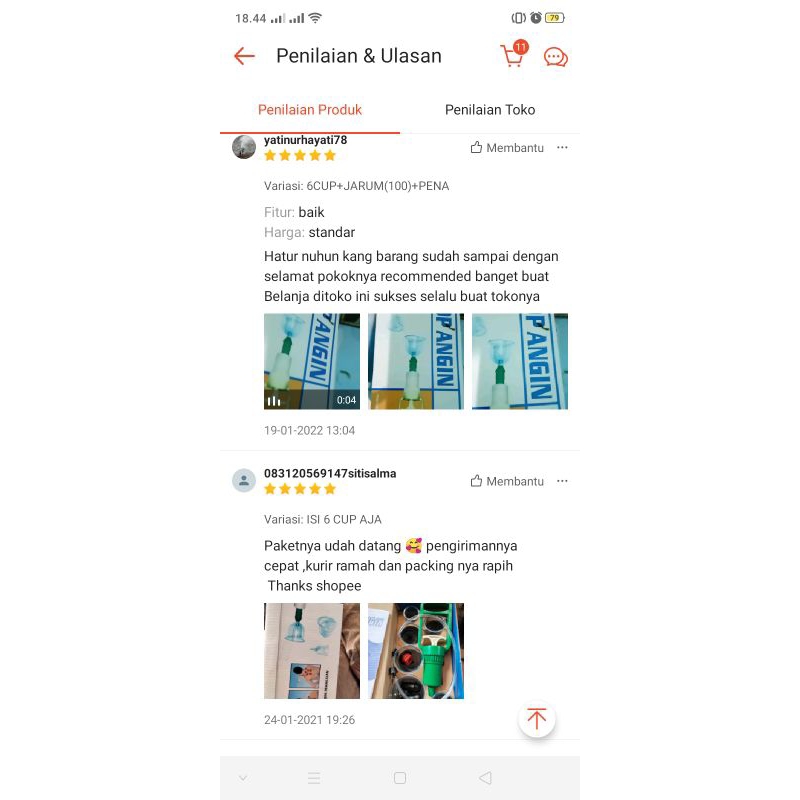Go back with the red arrow icon
The width and height of the screenshot is (800, 800).
(244, 56)
